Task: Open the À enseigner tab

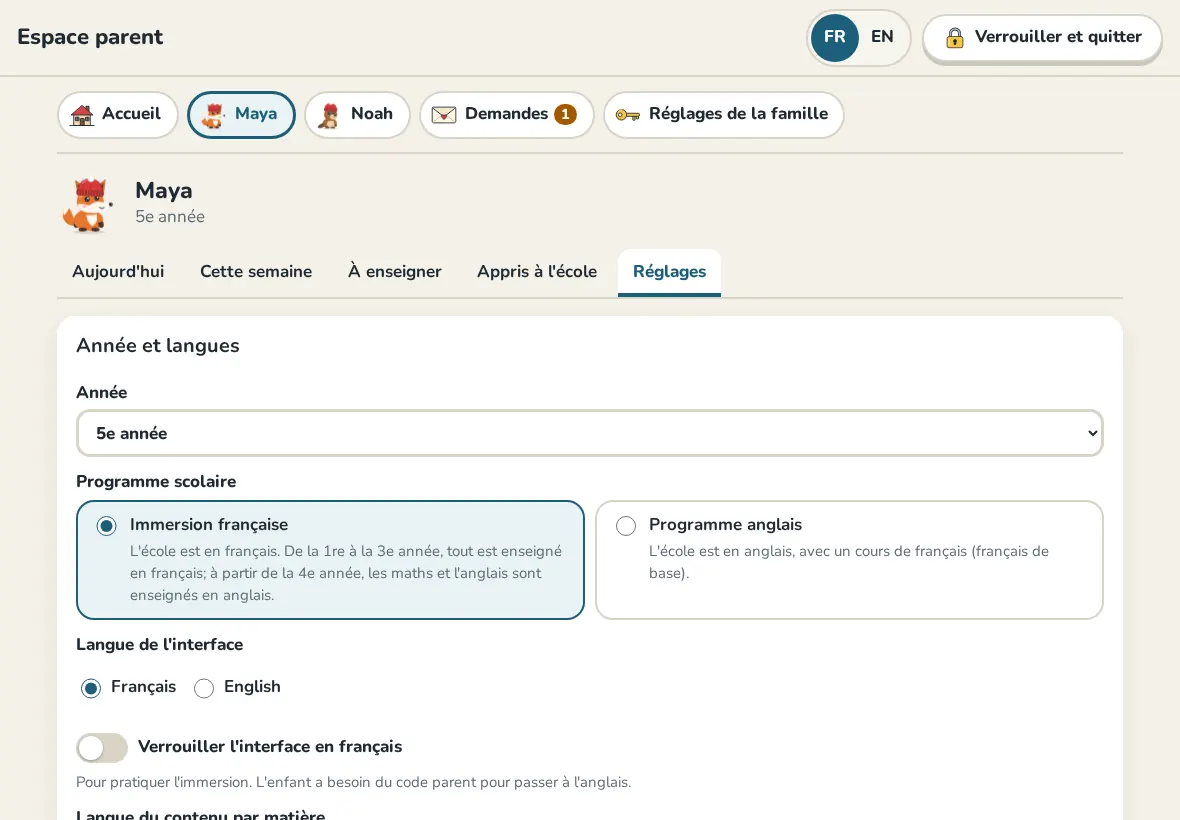Action: (x=394, y=272)
